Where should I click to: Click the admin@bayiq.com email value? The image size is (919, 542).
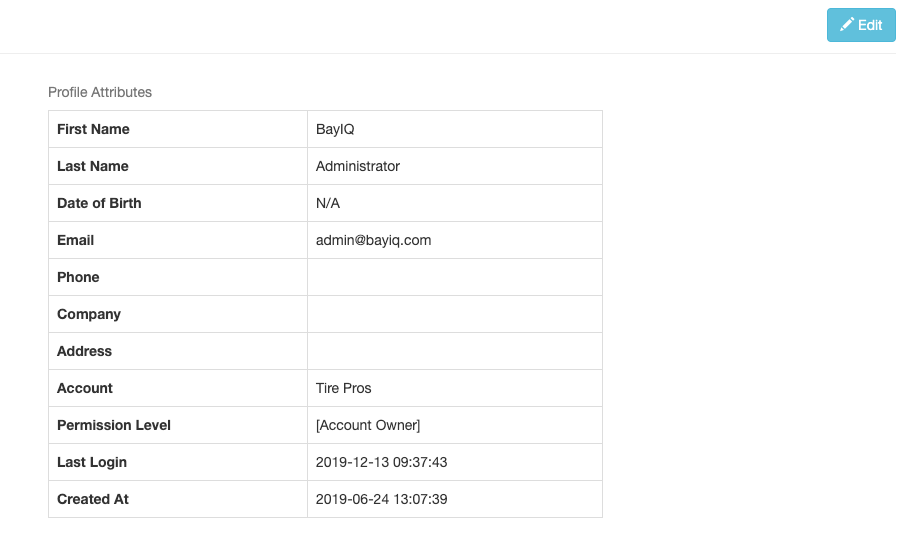[x=373, y=240]
